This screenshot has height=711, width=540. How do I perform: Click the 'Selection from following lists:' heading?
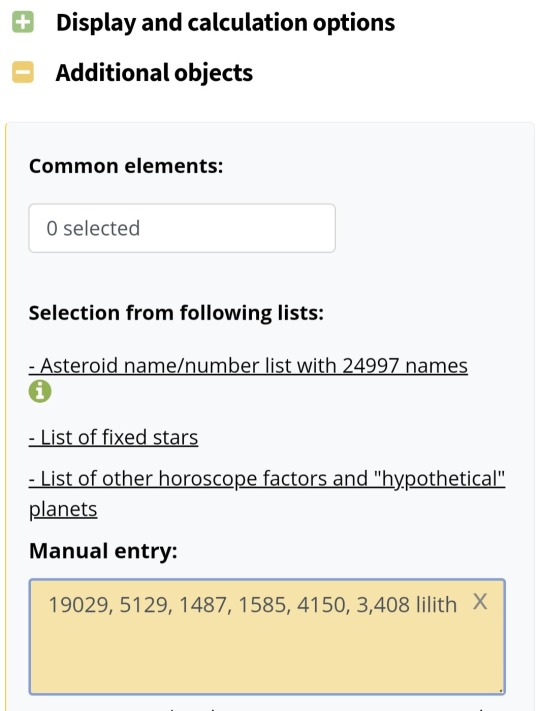(176, 313)
